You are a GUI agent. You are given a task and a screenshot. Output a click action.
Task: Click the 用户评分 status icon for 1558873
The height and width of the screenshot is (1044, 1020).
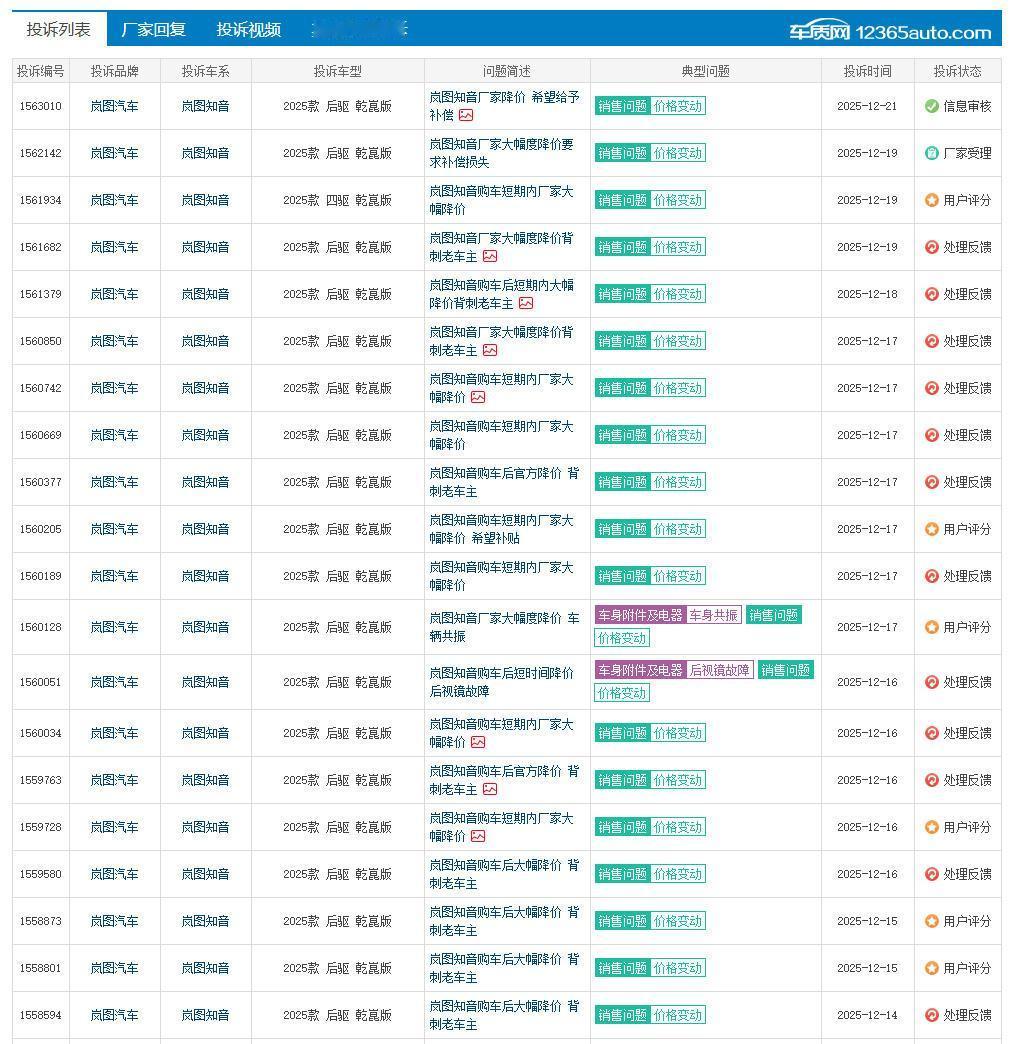pos(931,921)
